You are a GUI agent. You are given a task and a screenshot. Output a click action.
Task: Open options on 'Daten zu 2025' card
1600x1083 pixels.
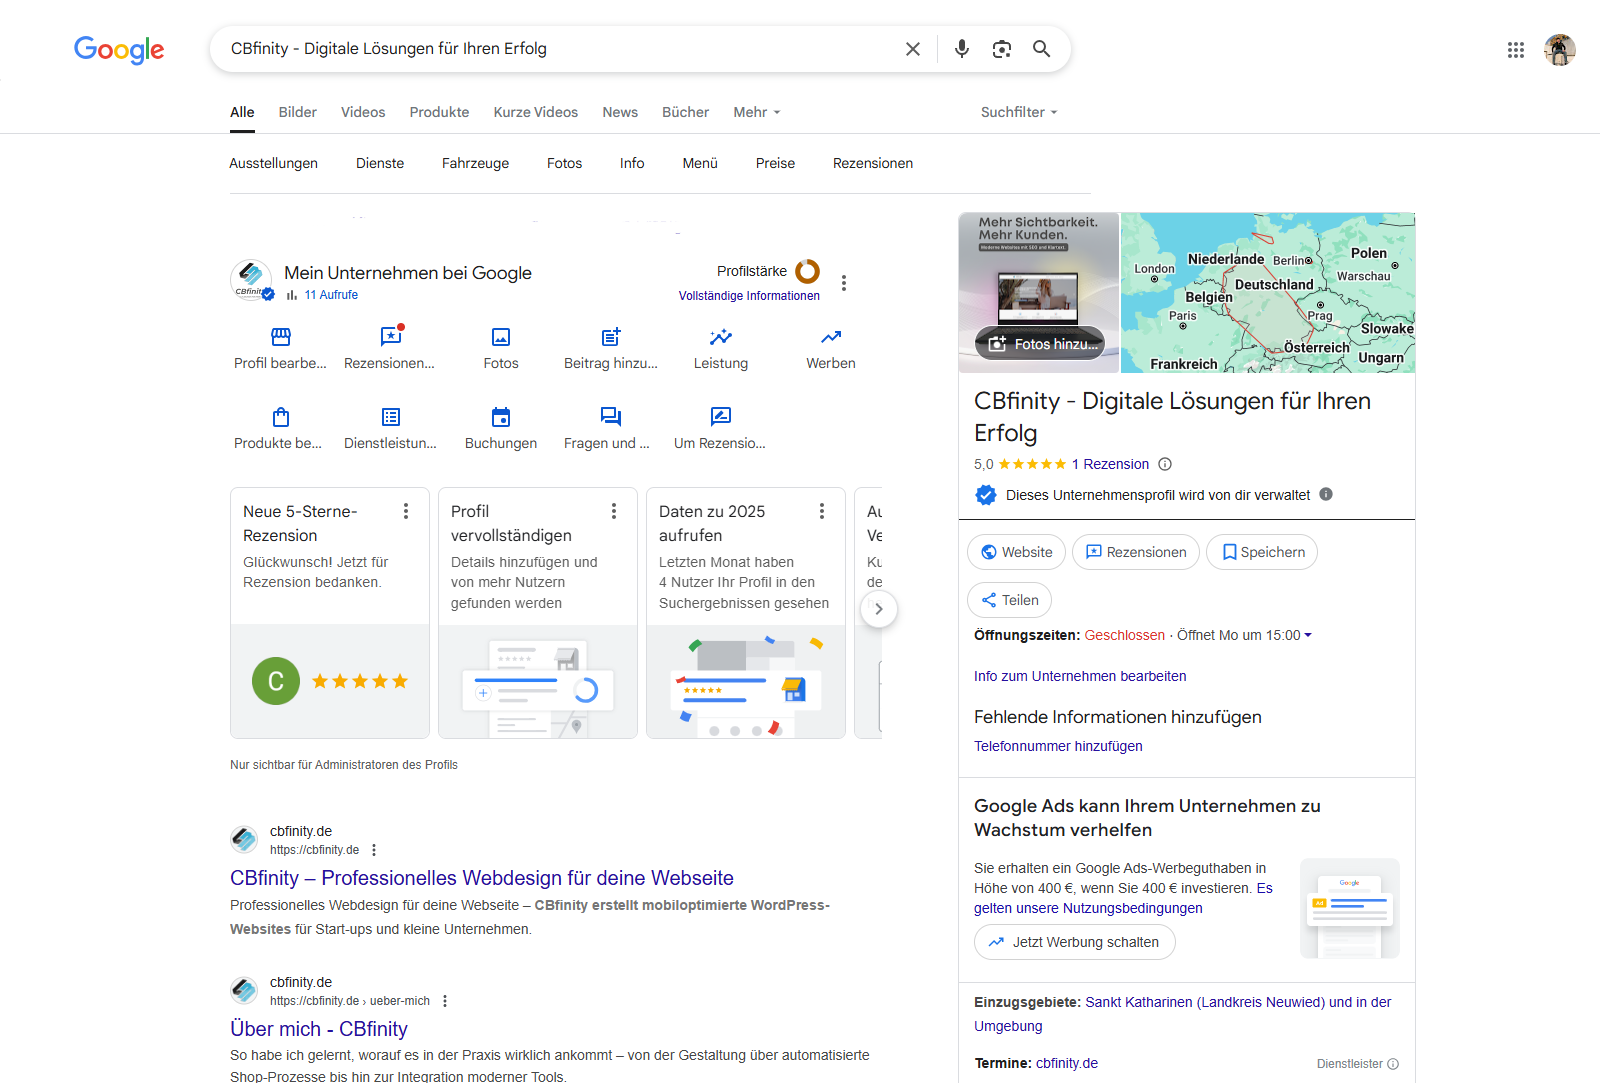click(822, 511)
